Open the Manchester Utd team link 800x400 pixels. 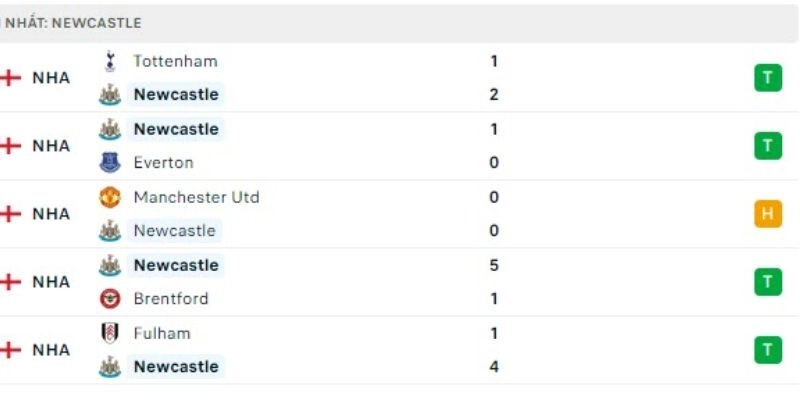click(x=196, y=197)
